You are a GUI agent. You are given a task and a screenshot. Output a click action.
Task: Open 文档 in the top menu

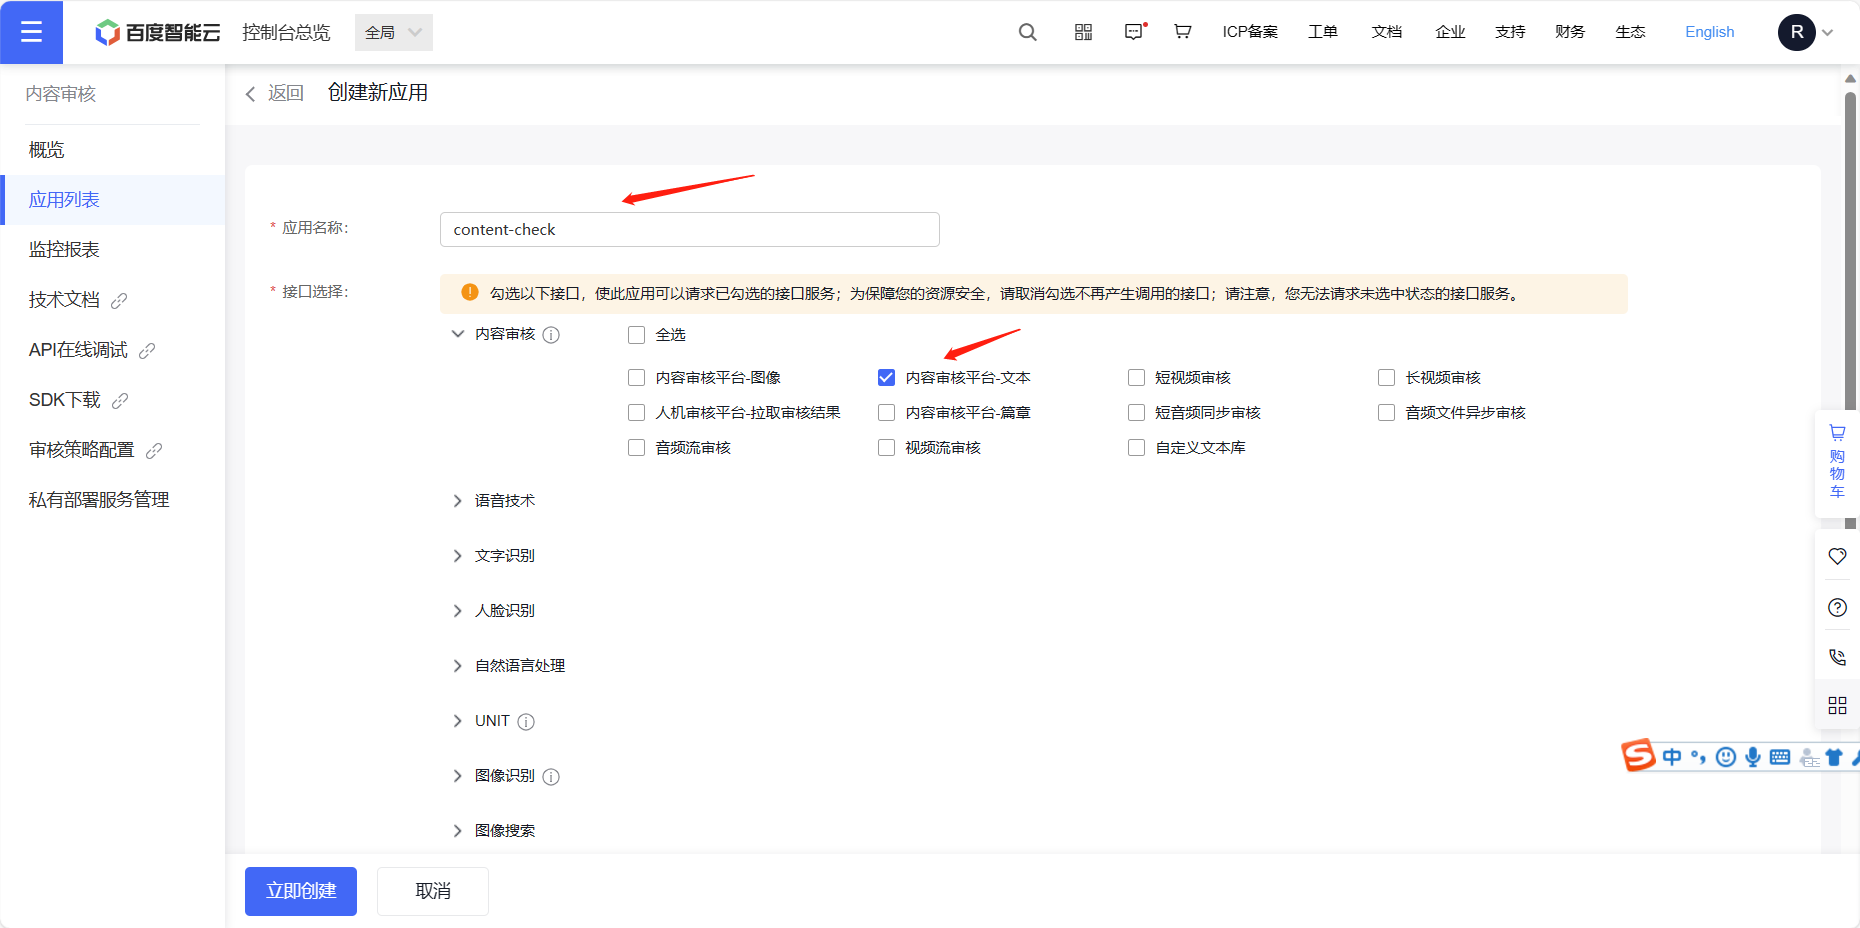click(1386, 32)
